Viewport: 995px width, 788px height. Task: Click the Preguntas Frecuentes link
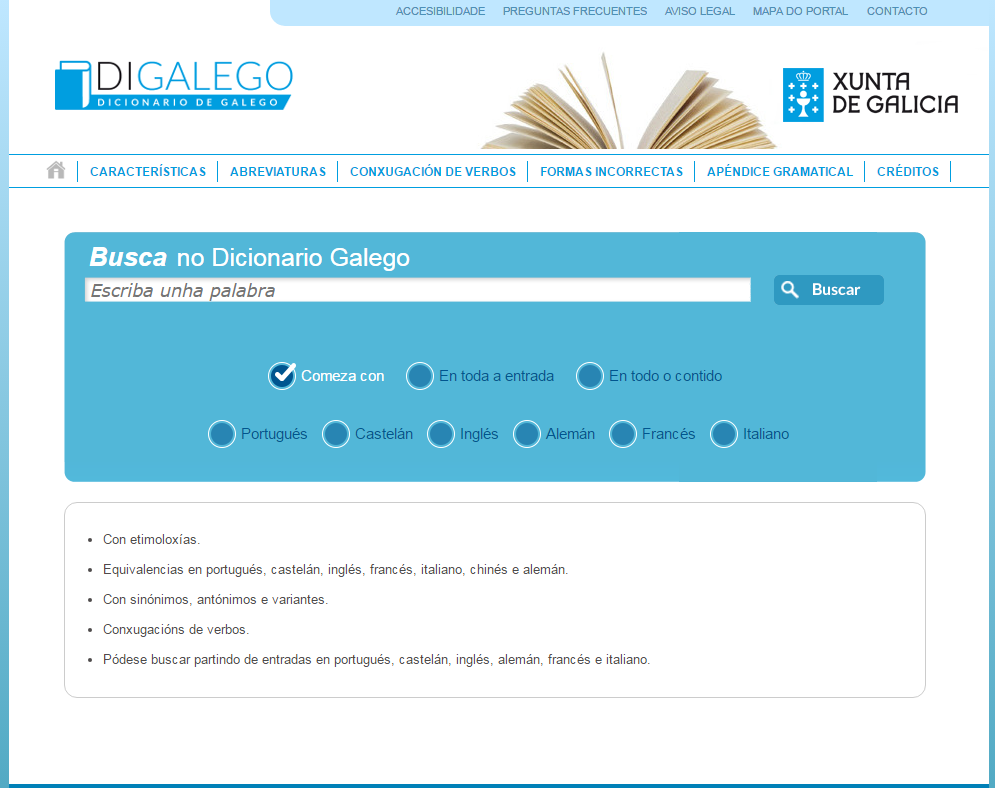tap(575, 12)
